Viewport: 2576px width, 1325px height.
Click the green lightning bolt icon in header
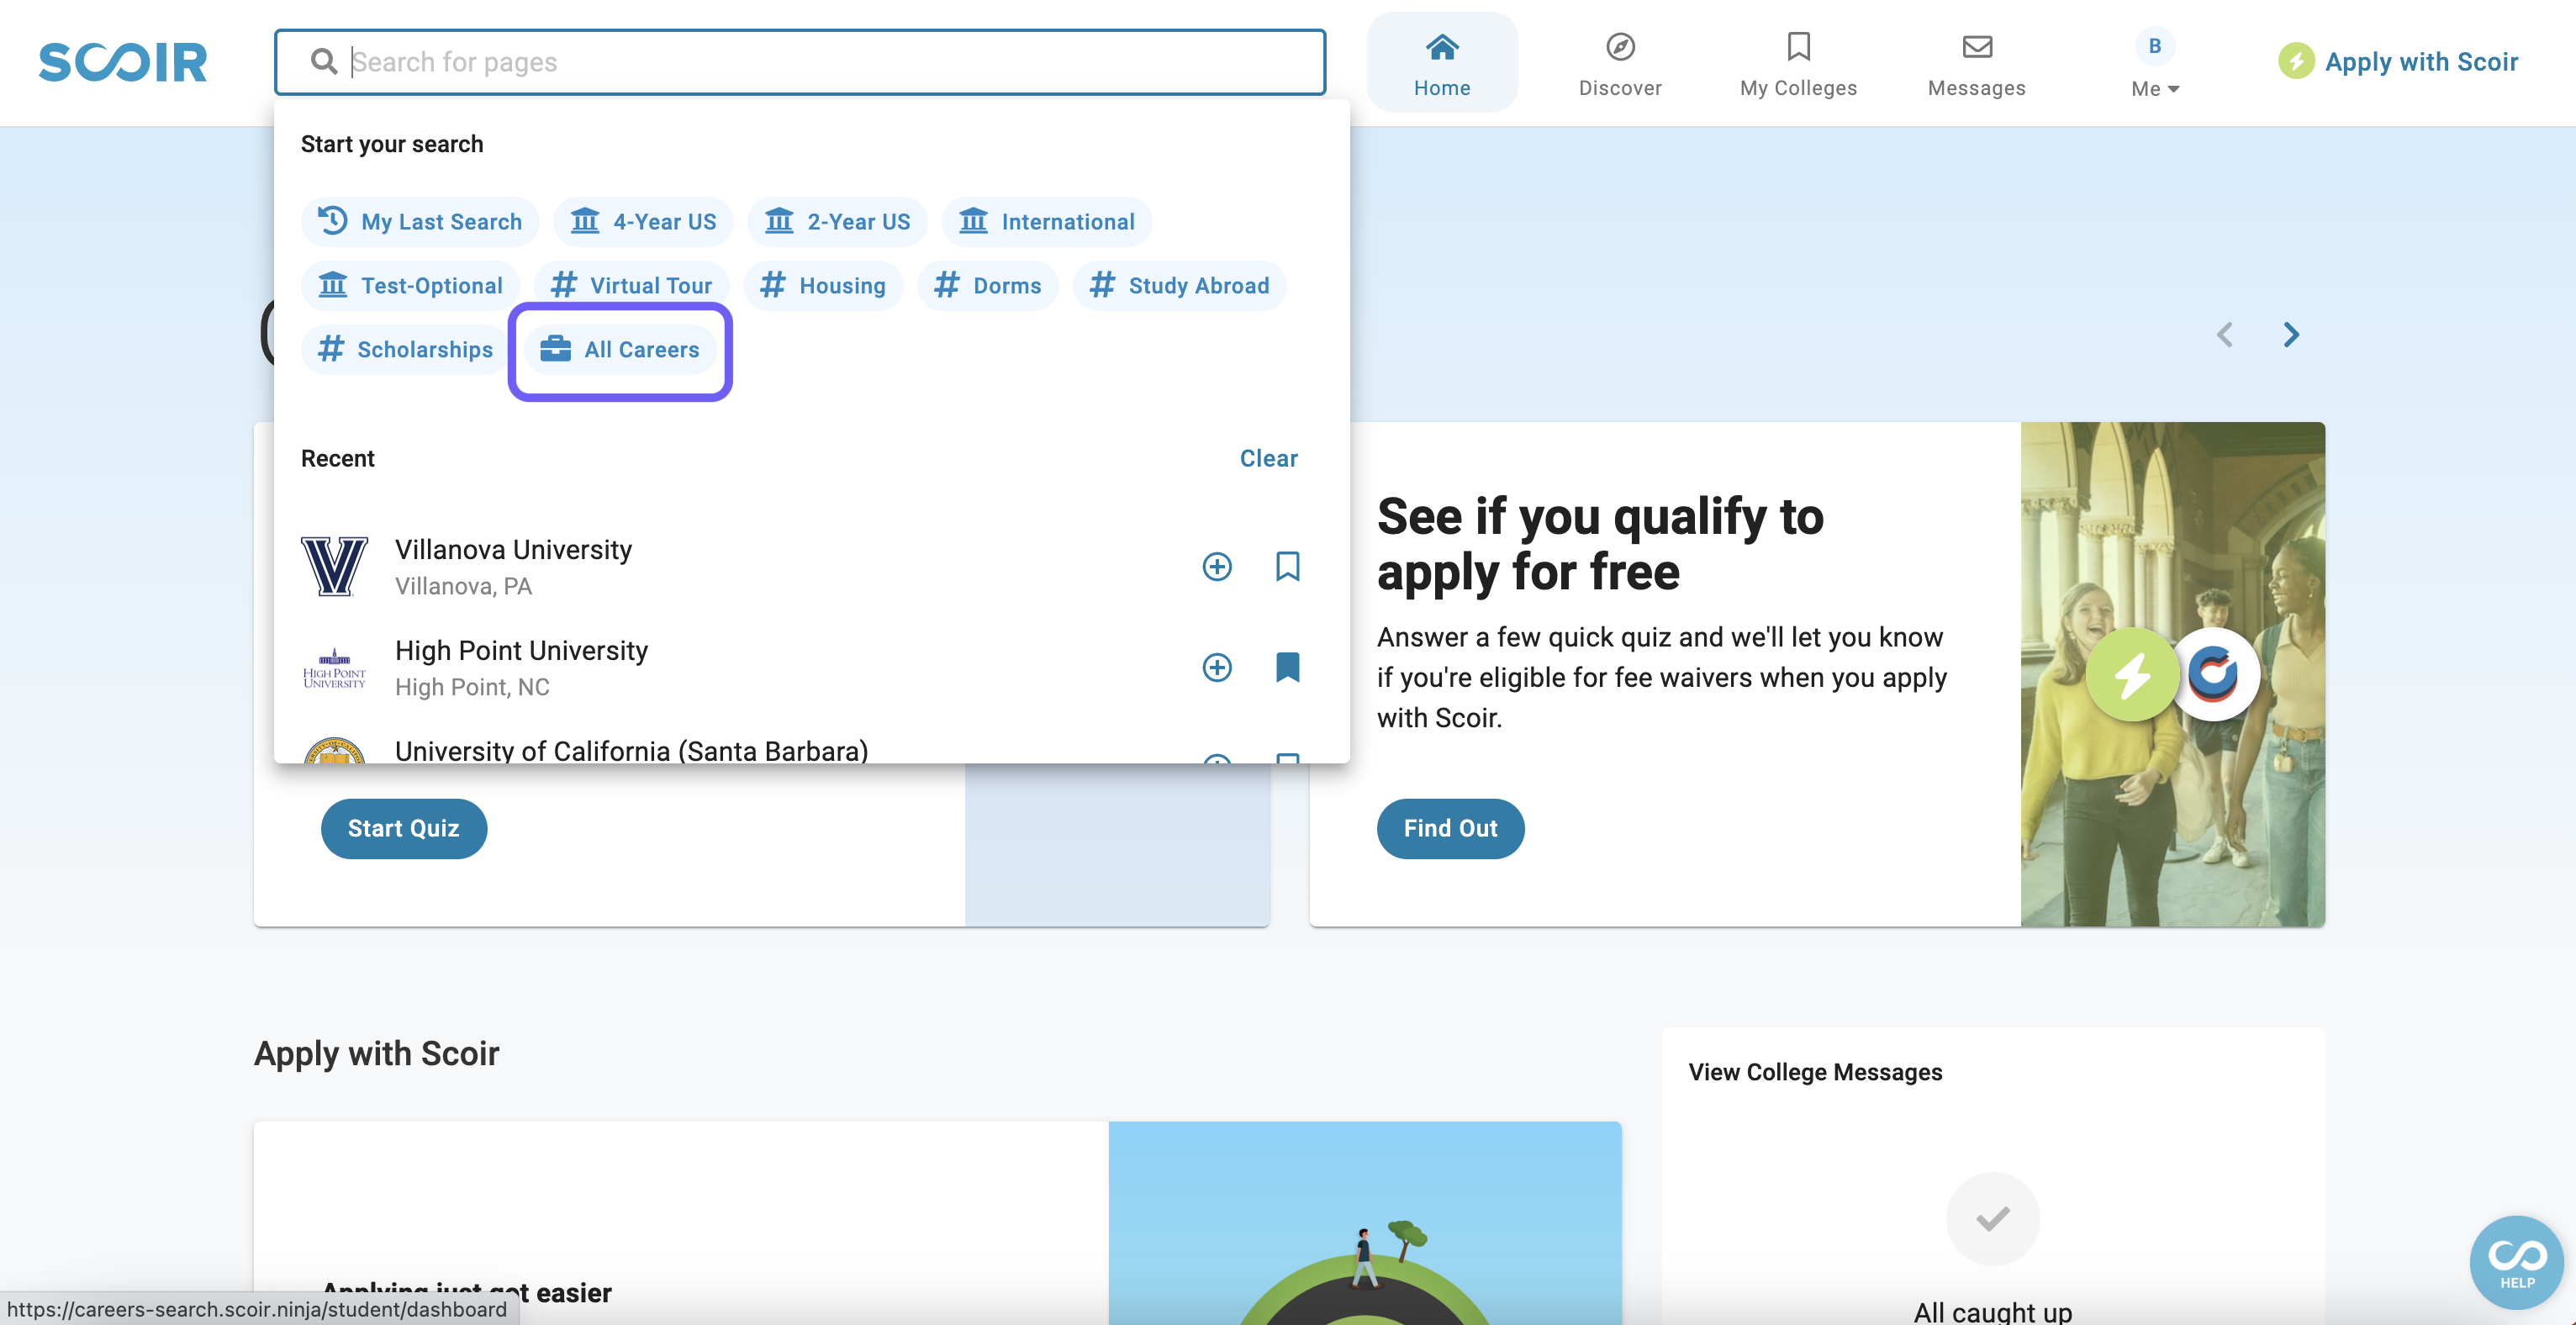2296,62
